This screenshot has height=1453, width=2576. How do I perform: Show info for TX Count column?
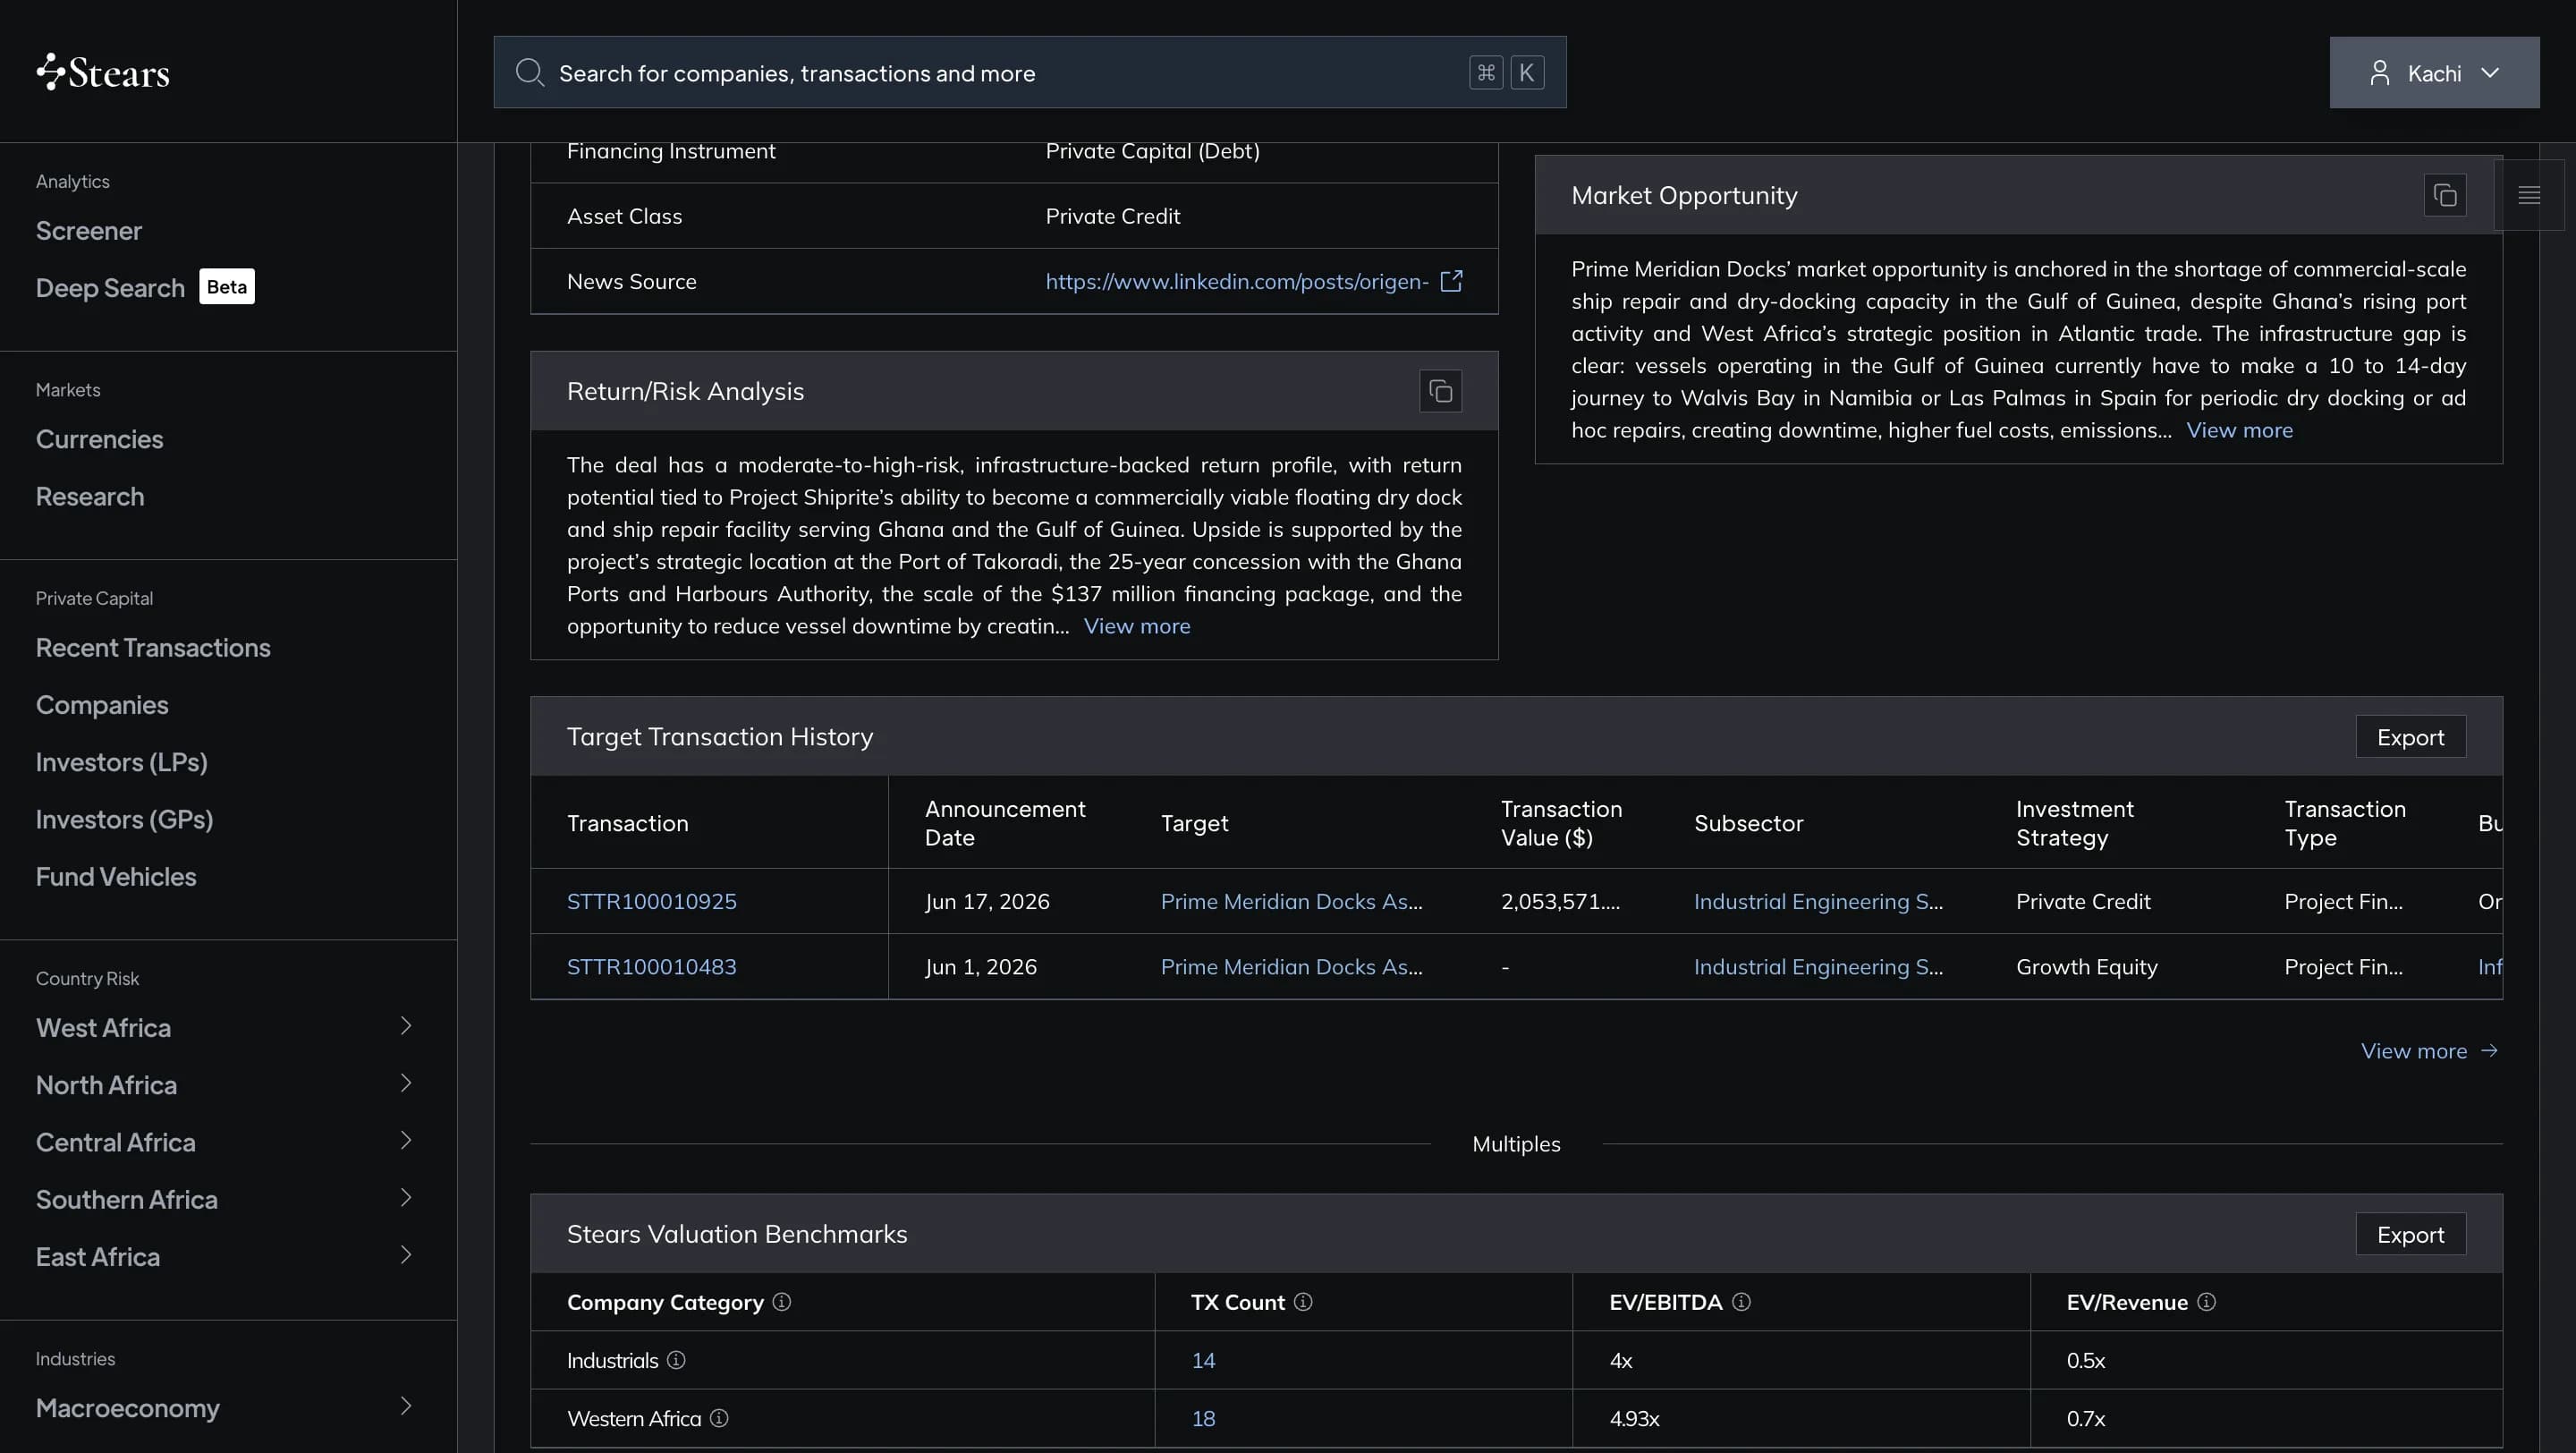coord(1303,1302)
